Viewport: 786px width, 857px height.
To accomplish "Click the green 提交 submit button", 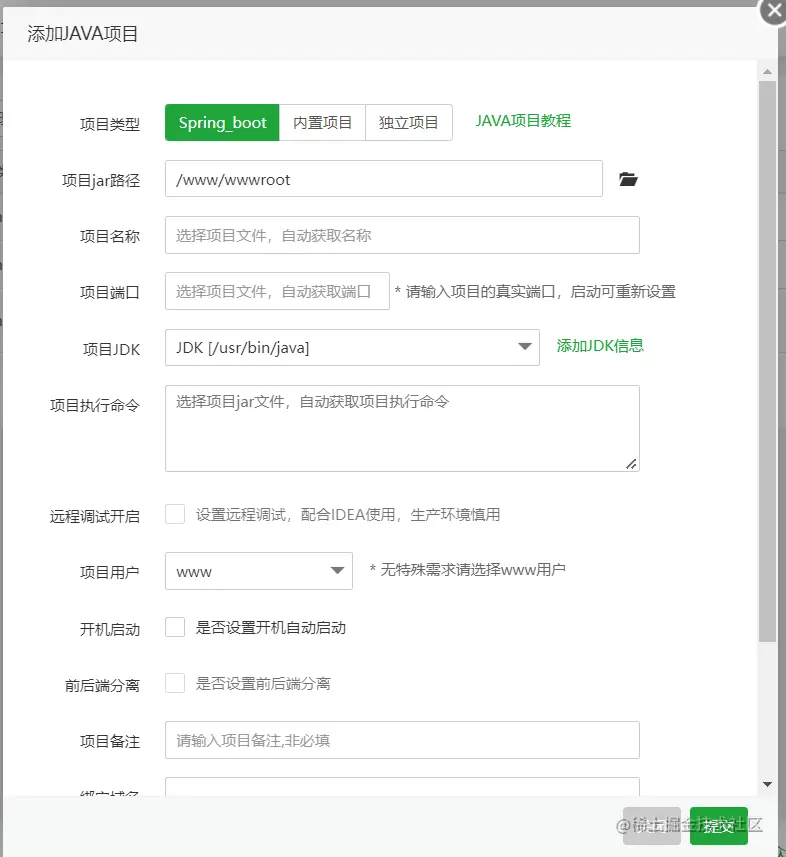I will pos(719,826).
